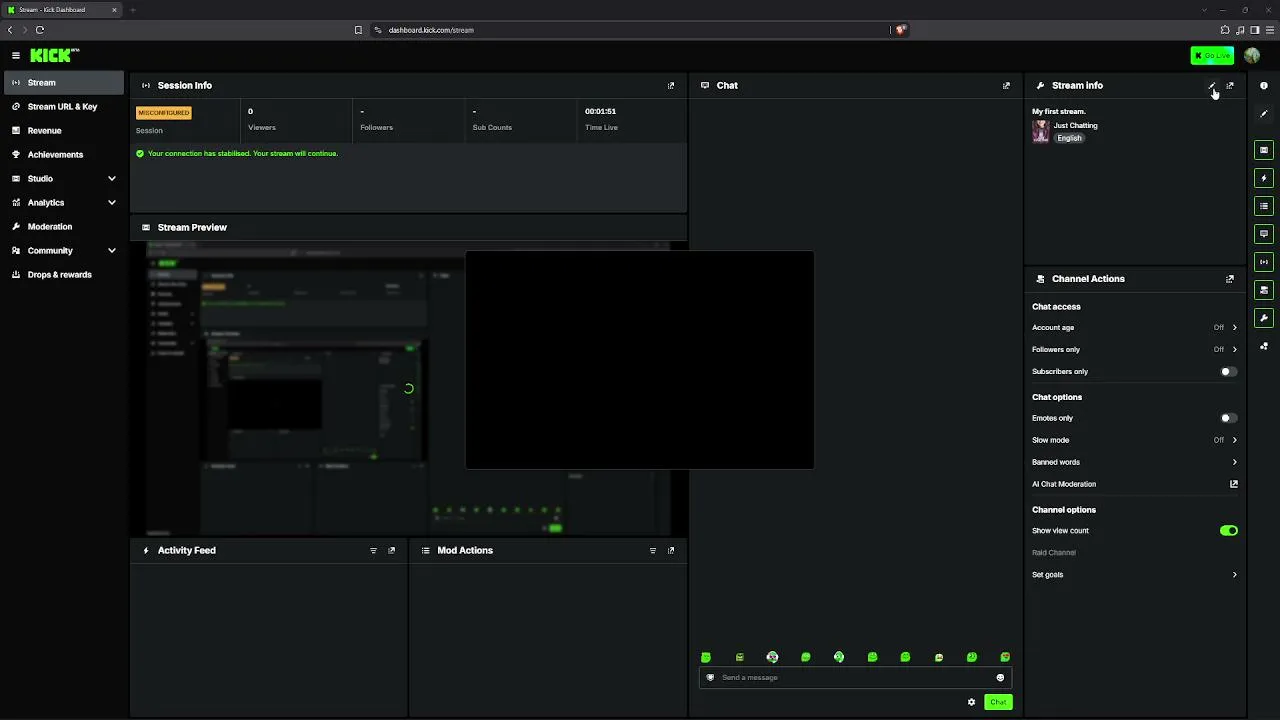Click the 00:01:51 Time Live value
This screenshot has width=1280, height=720.
point(600,112)
